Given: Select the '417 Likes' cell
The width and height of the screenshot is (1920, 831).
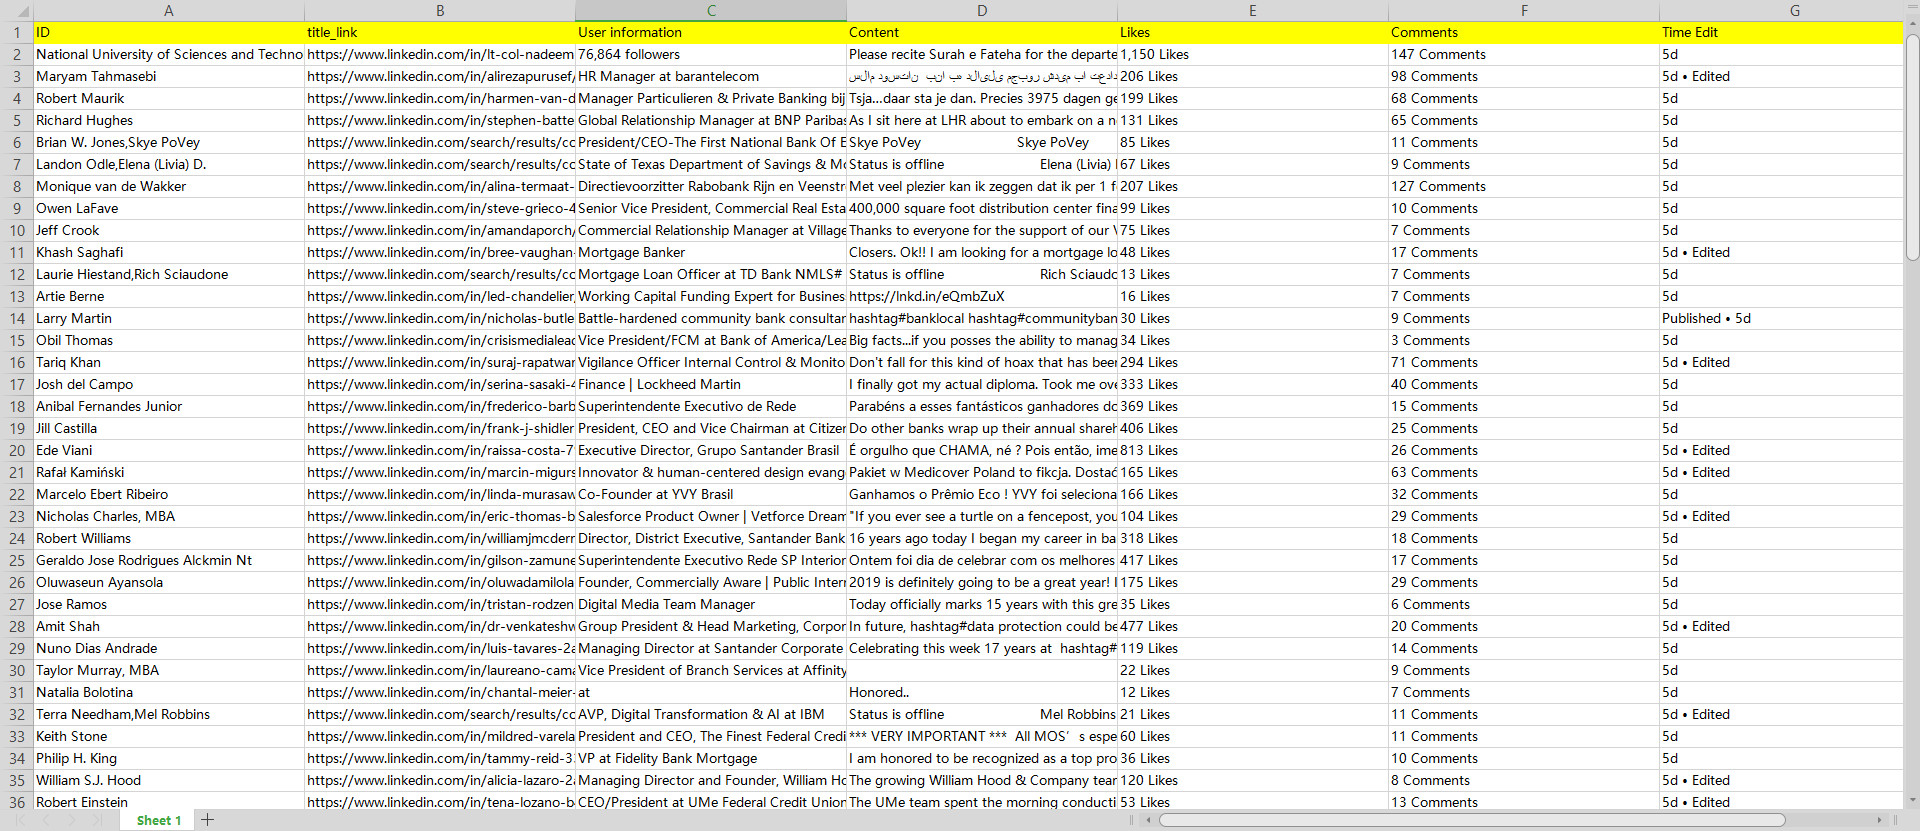Looking at the screenshot, I should tap(1253, 560).
